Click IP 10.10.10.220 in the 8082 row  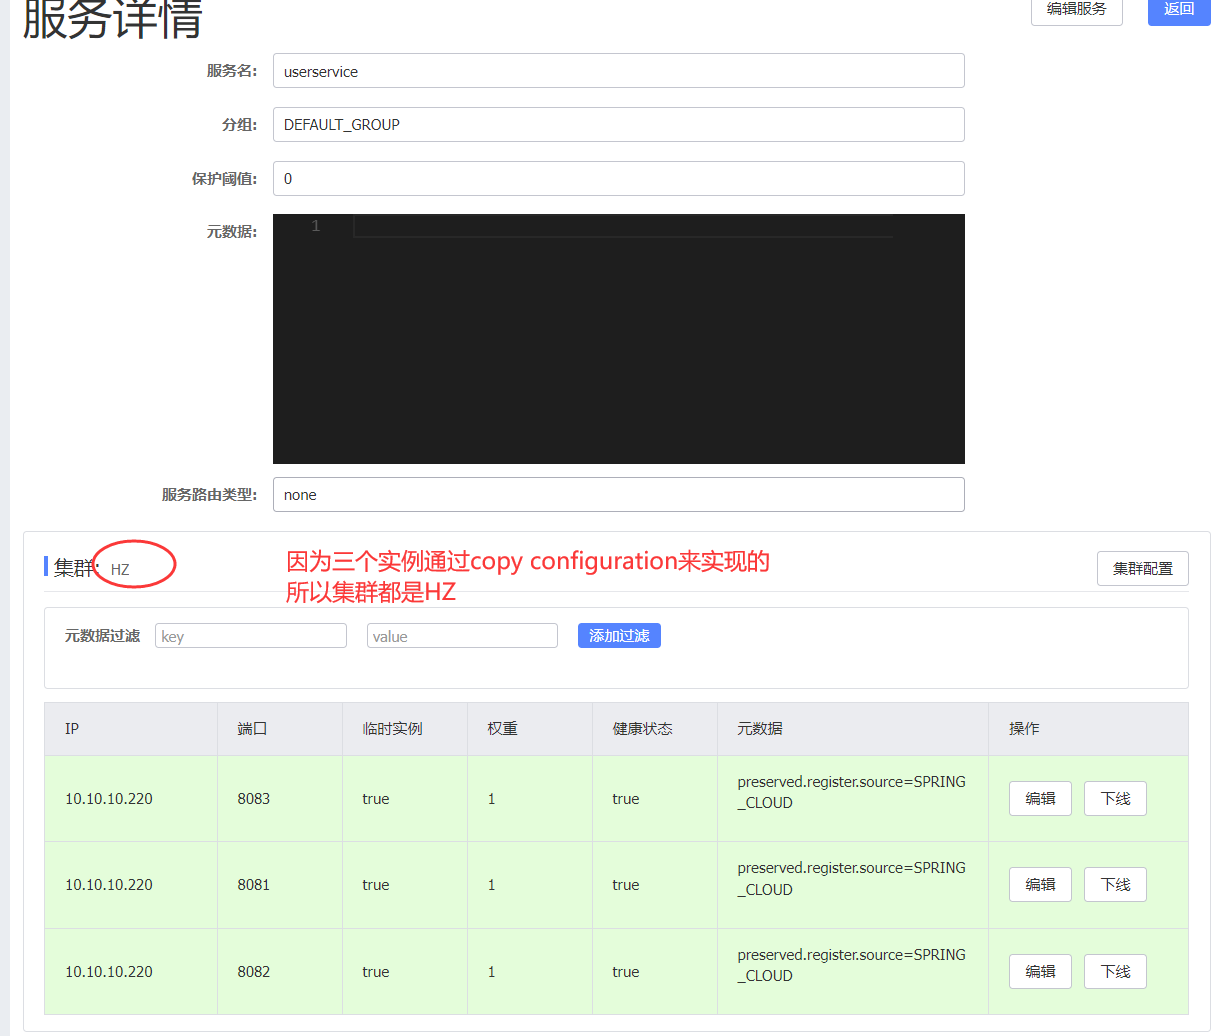pos(109,972)
